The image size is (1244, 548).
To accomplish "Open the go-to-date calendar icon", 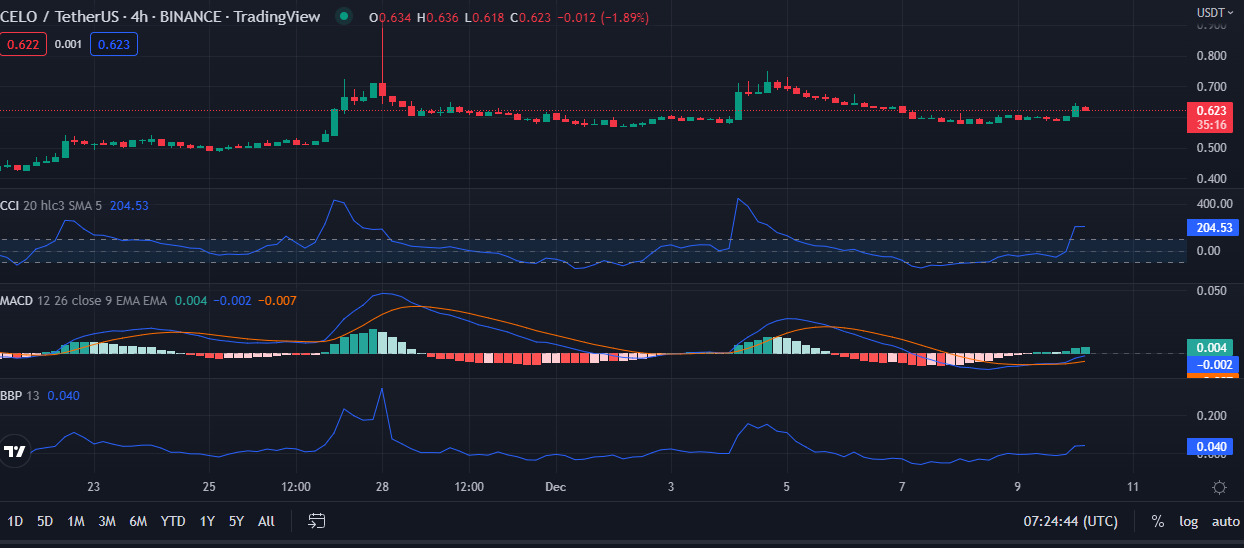I will (x=317, y=521).
